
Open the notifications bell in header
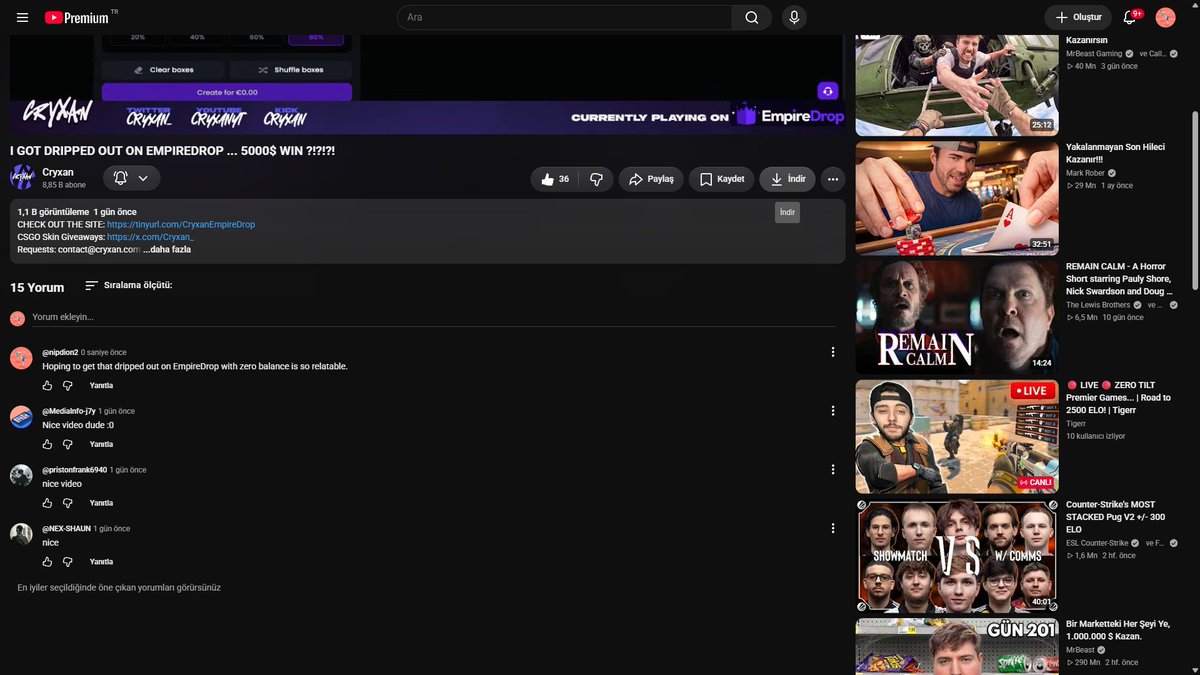[x=1131, y=17]
